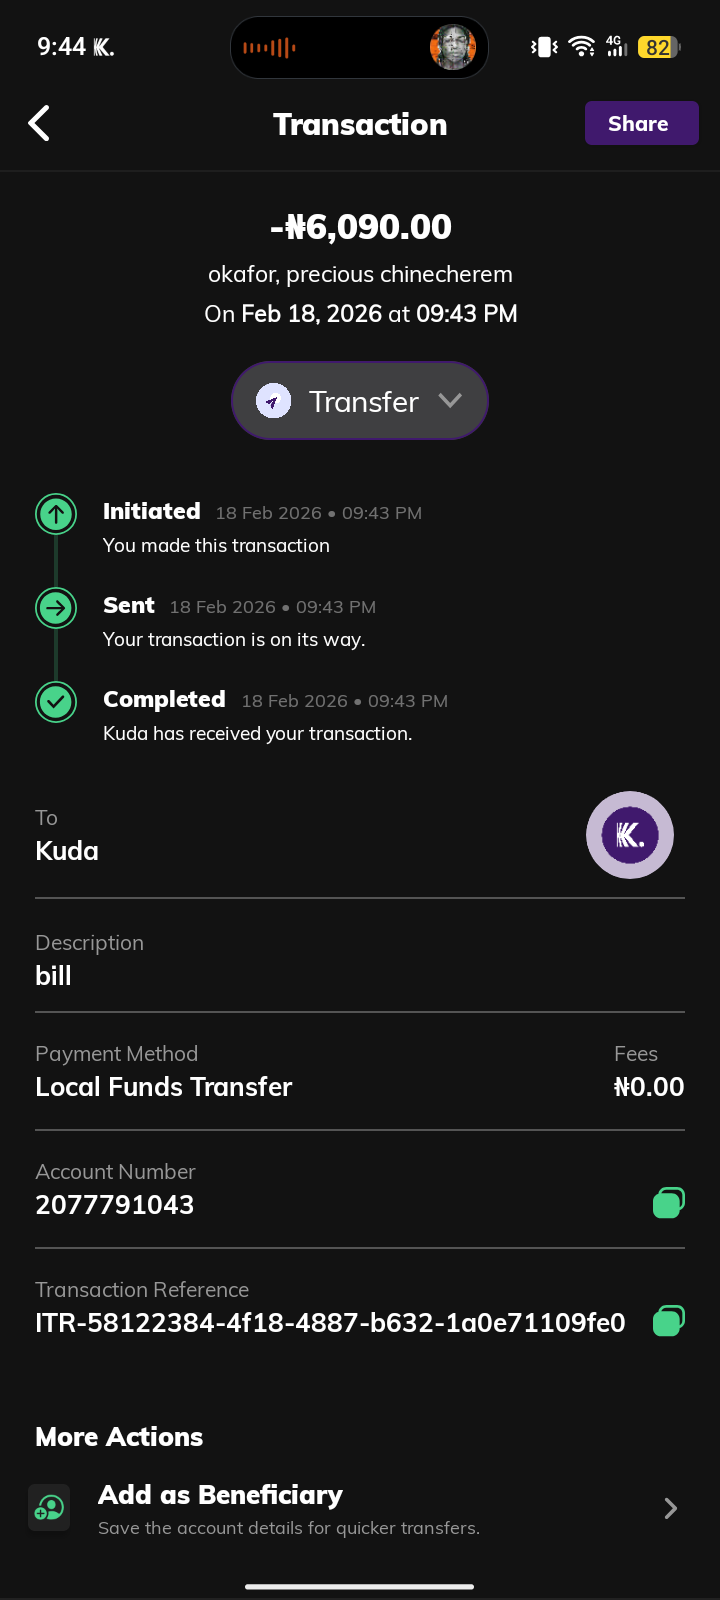Tap the transaction reference text

point(330,1323)
